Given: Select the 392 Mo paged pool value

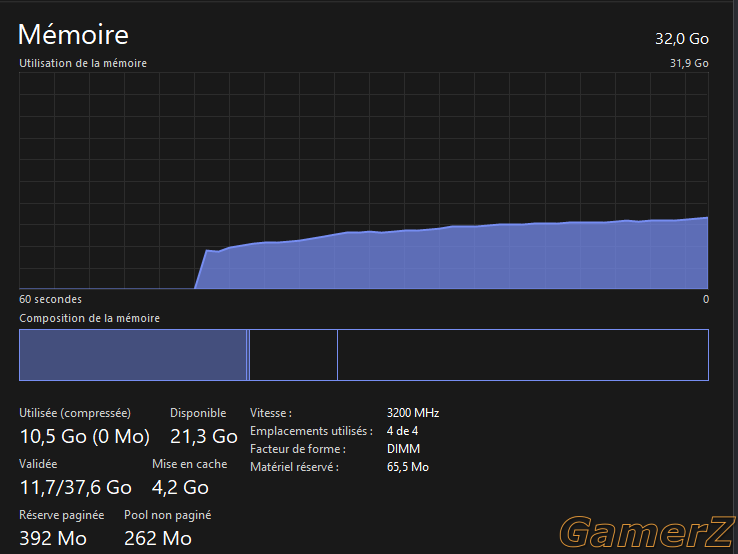Looking at the screenshot, I should [x=53, y=538].
